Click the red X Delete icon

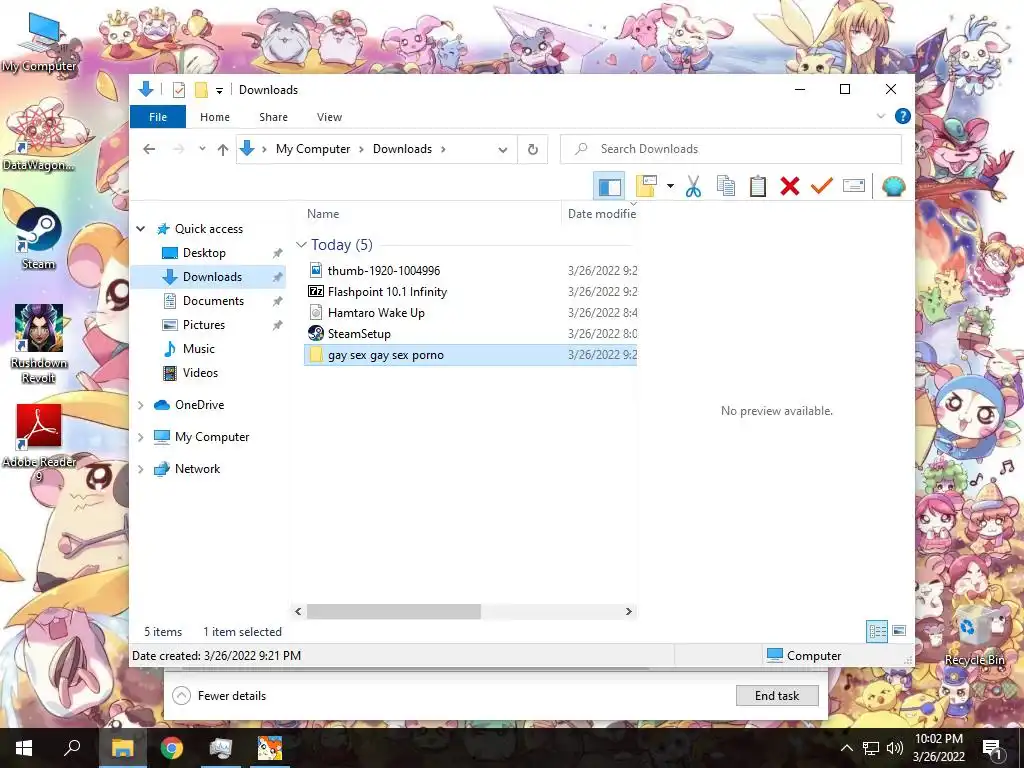[x=790, y=186]
